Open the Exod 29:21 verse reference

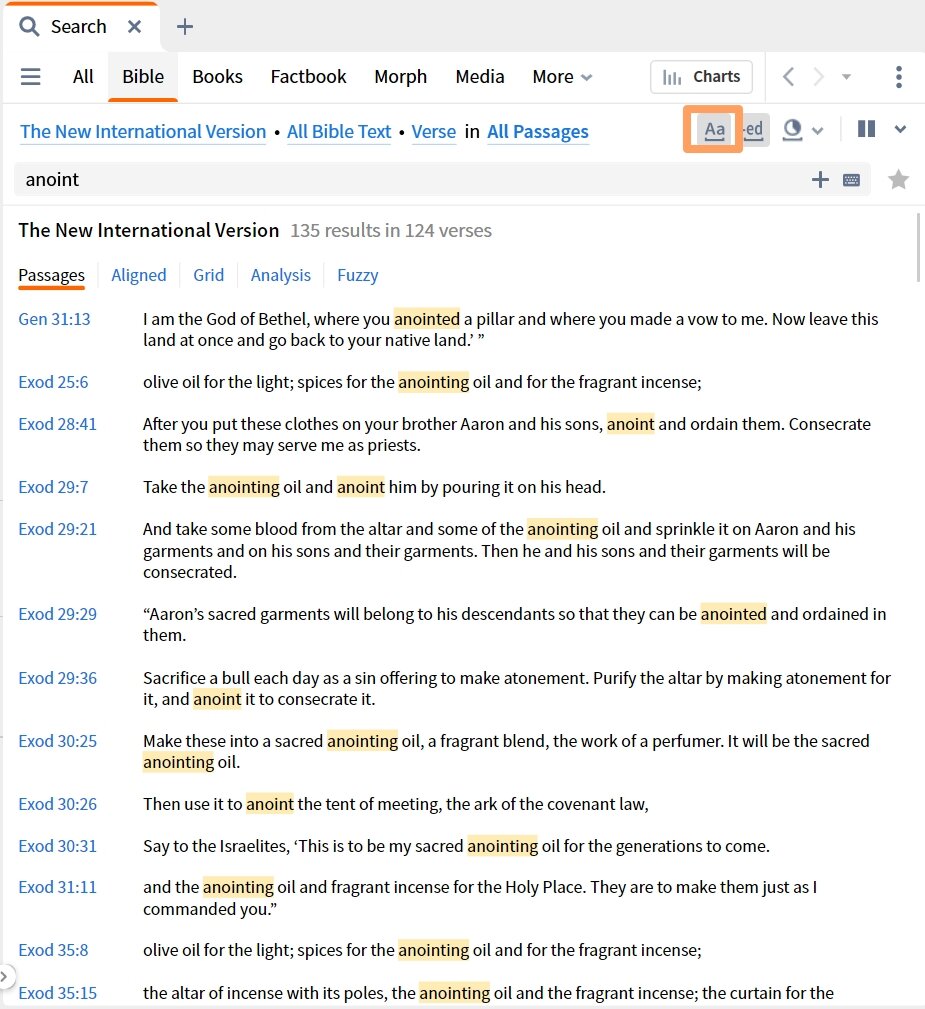click(57, 529)
